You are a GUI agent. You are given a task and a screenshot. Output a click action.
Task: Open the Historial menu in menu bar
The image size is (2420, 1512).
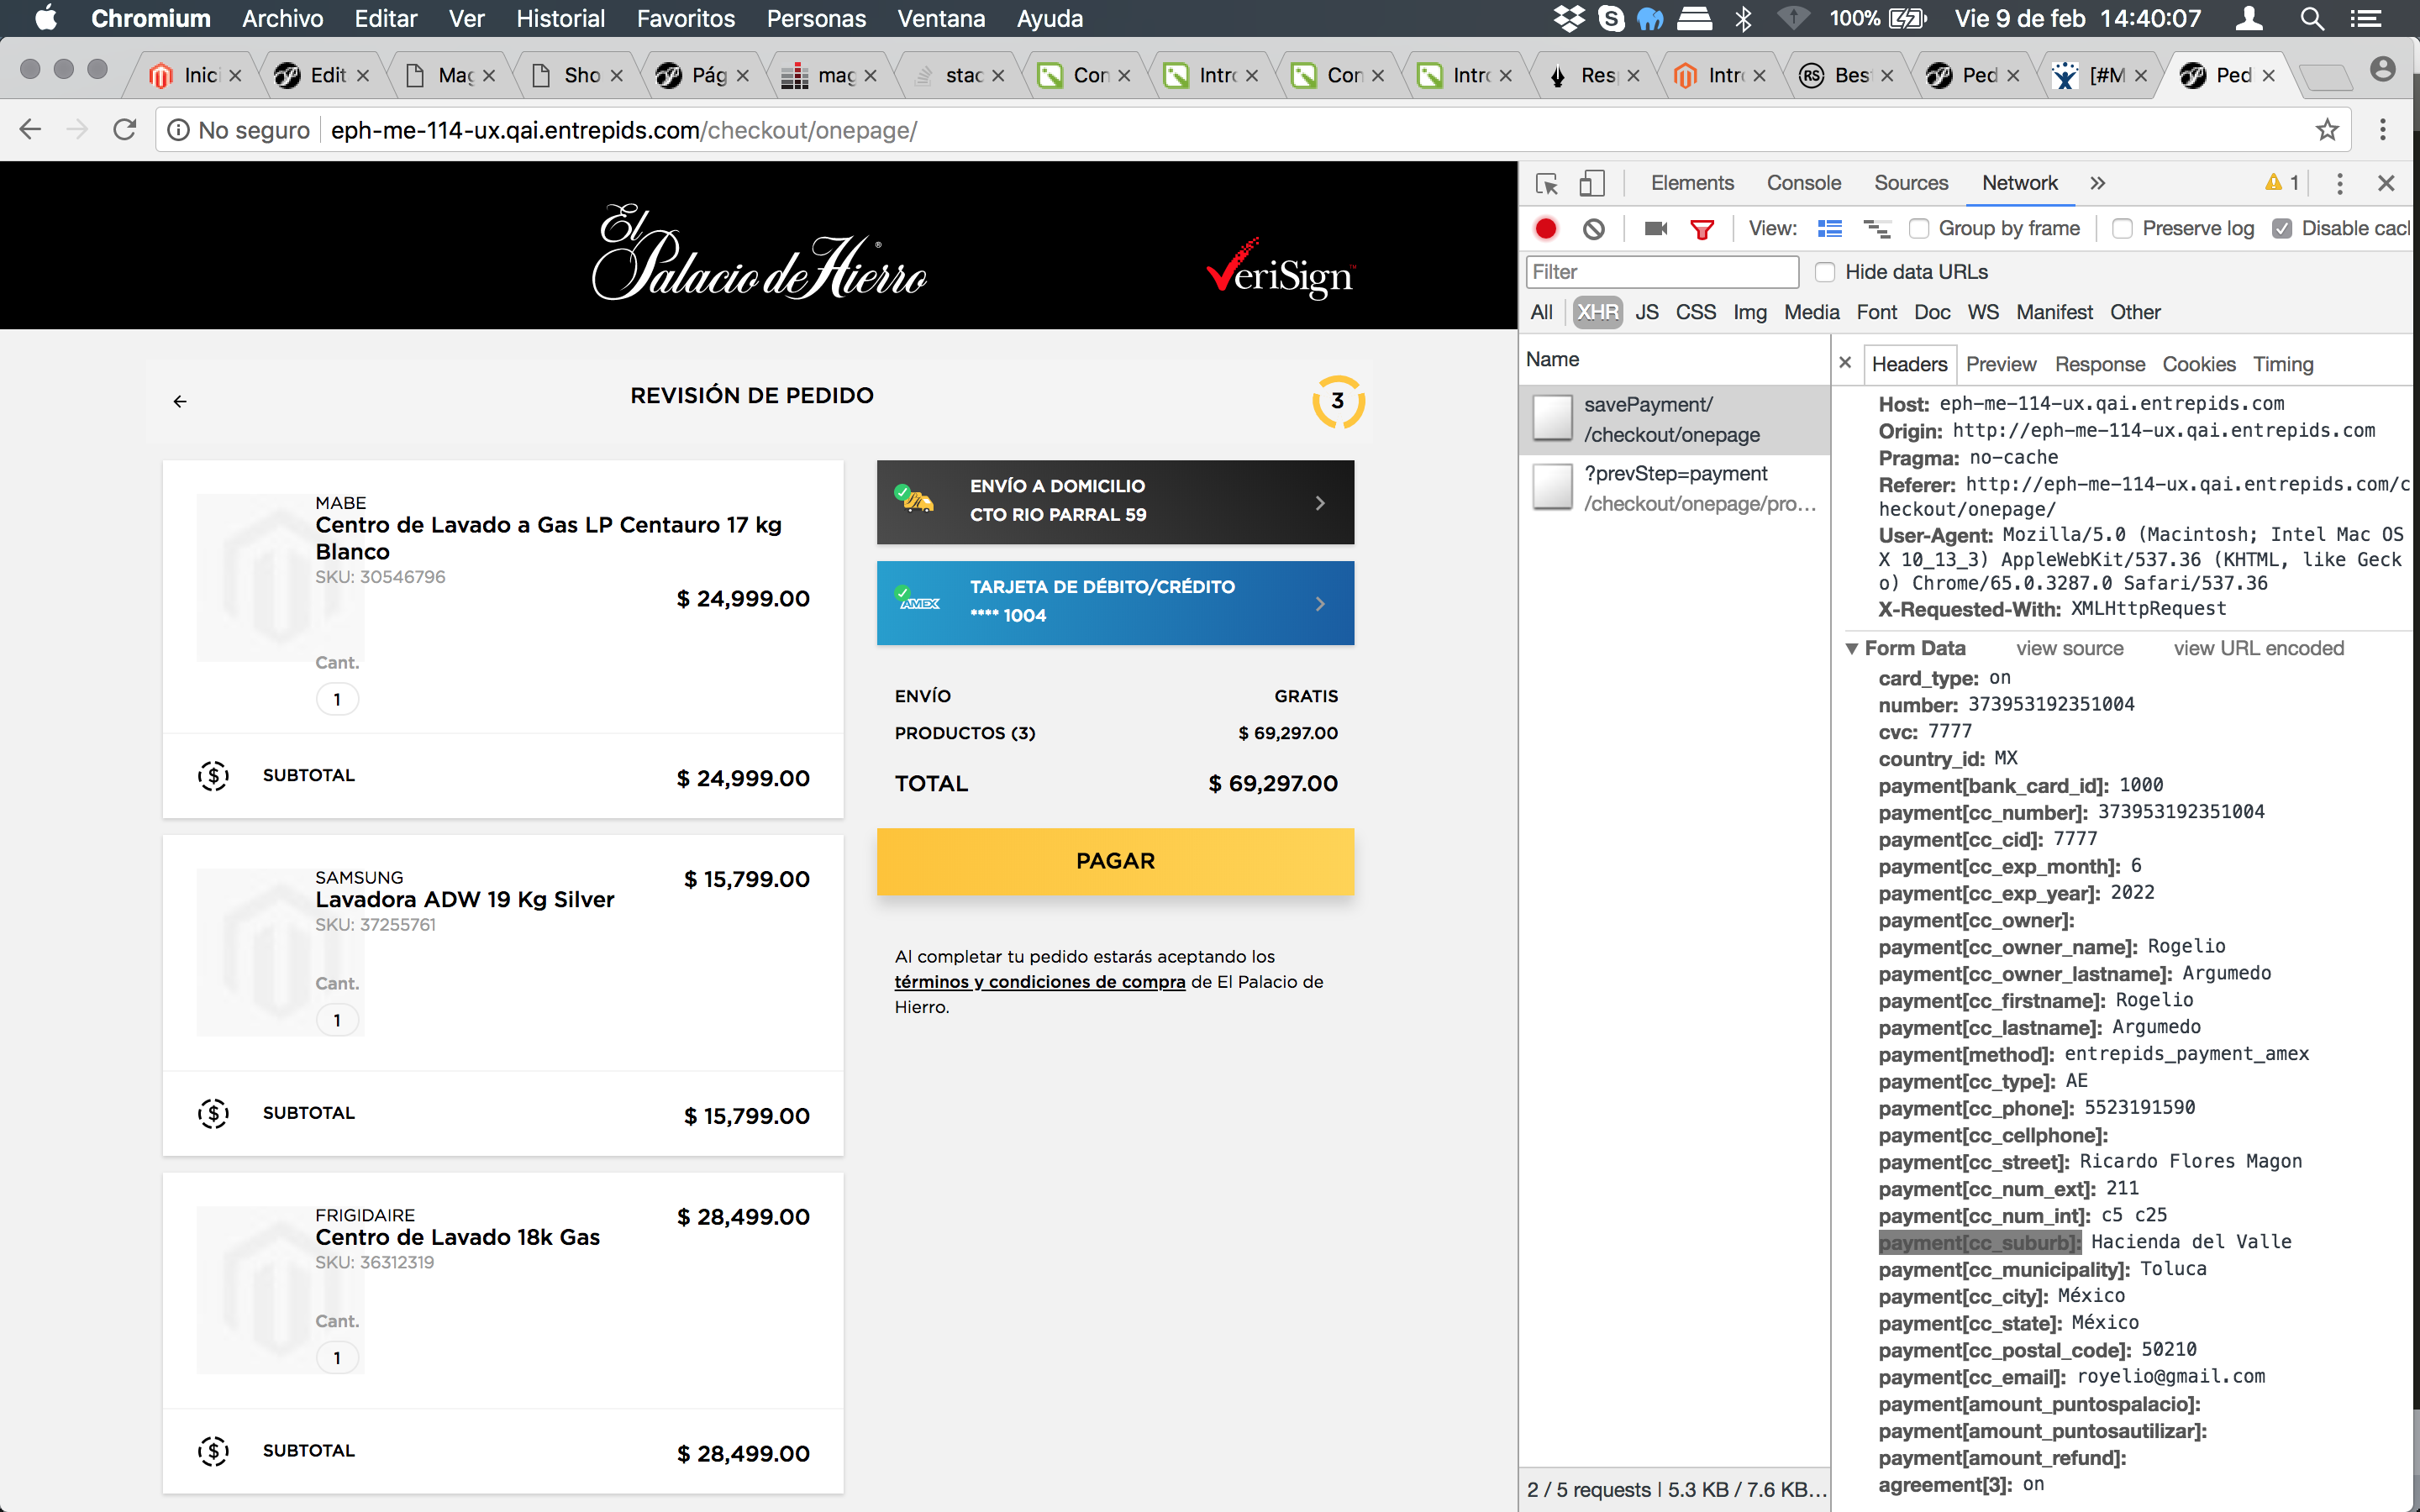(560, 19)
